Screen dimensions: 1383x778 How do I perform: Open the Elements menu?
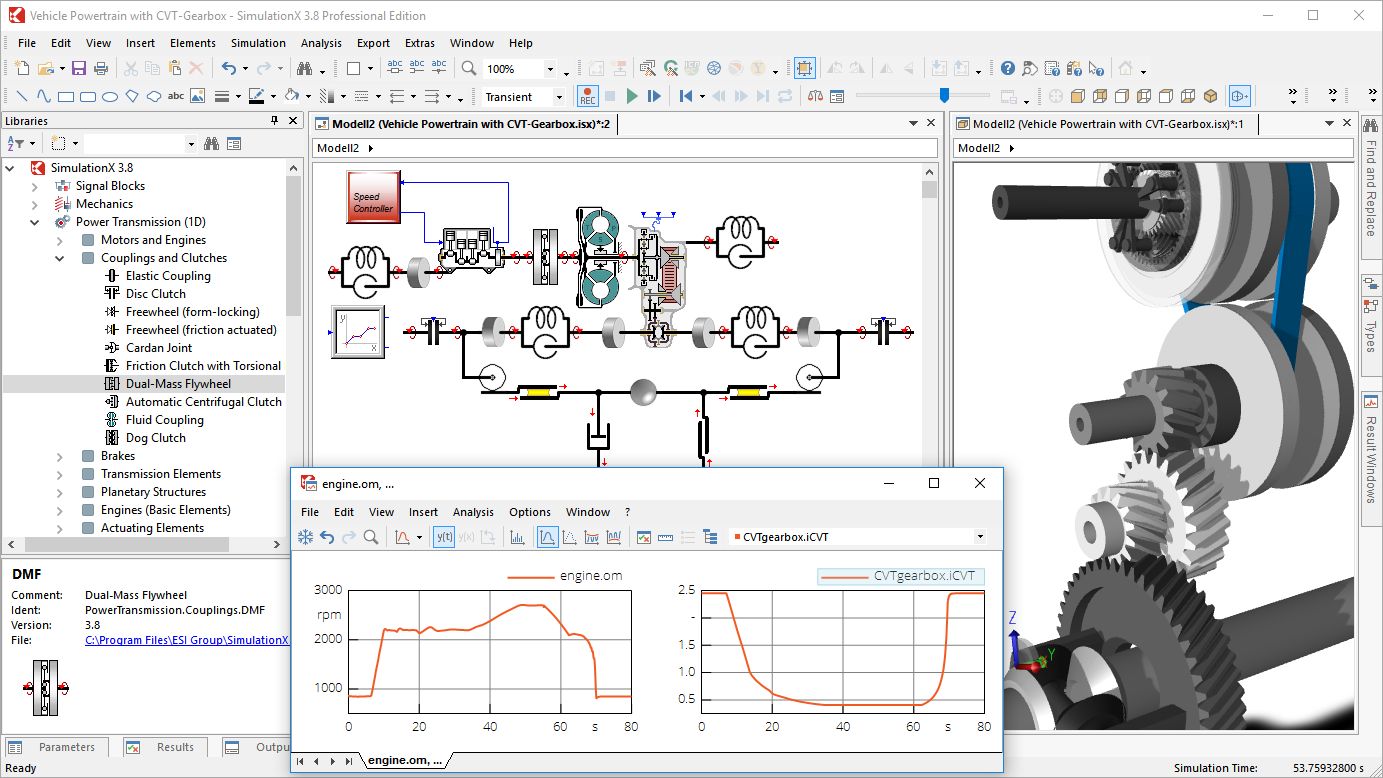pos(193,43)
